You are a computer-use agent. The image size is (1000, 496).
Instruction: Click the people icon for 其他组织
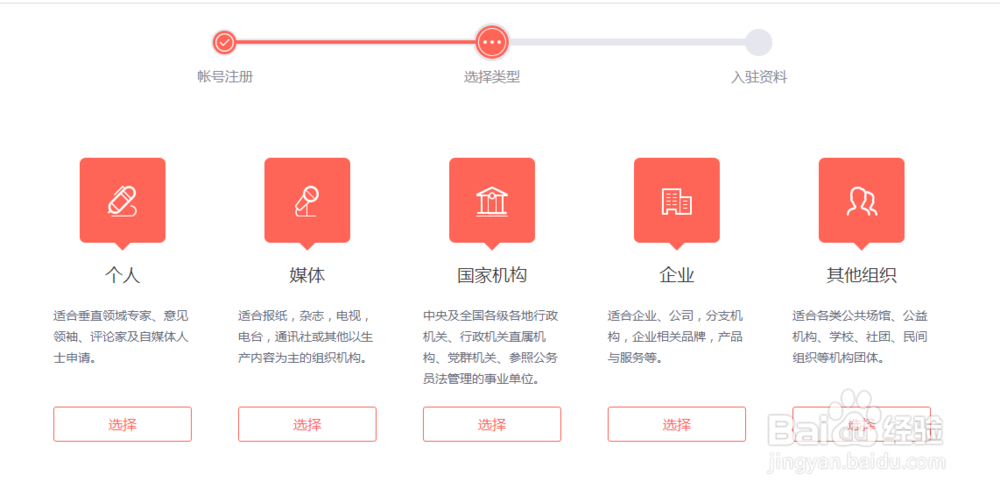tap(862, 201)
